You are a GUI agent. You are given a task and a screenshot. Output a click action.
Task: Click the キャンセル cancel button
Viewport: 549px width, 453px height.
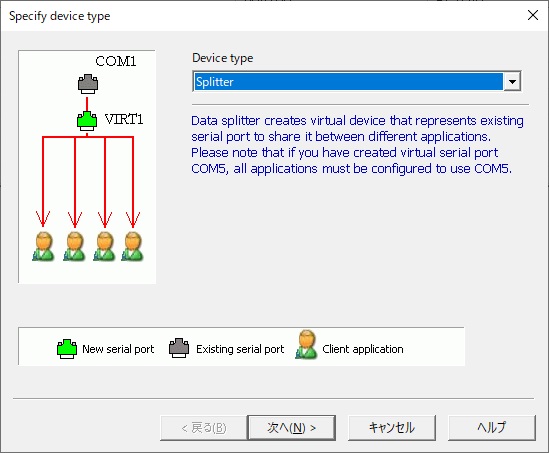pos(392,427)
